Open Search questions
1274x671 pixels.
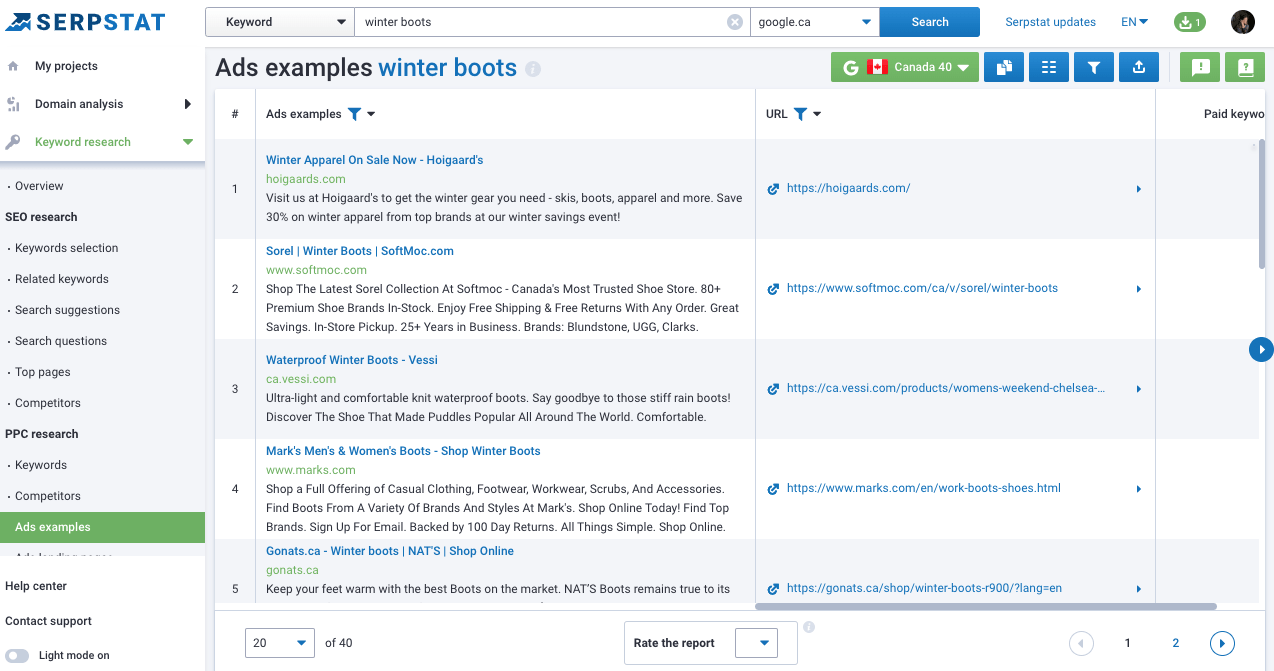point(61,341)
